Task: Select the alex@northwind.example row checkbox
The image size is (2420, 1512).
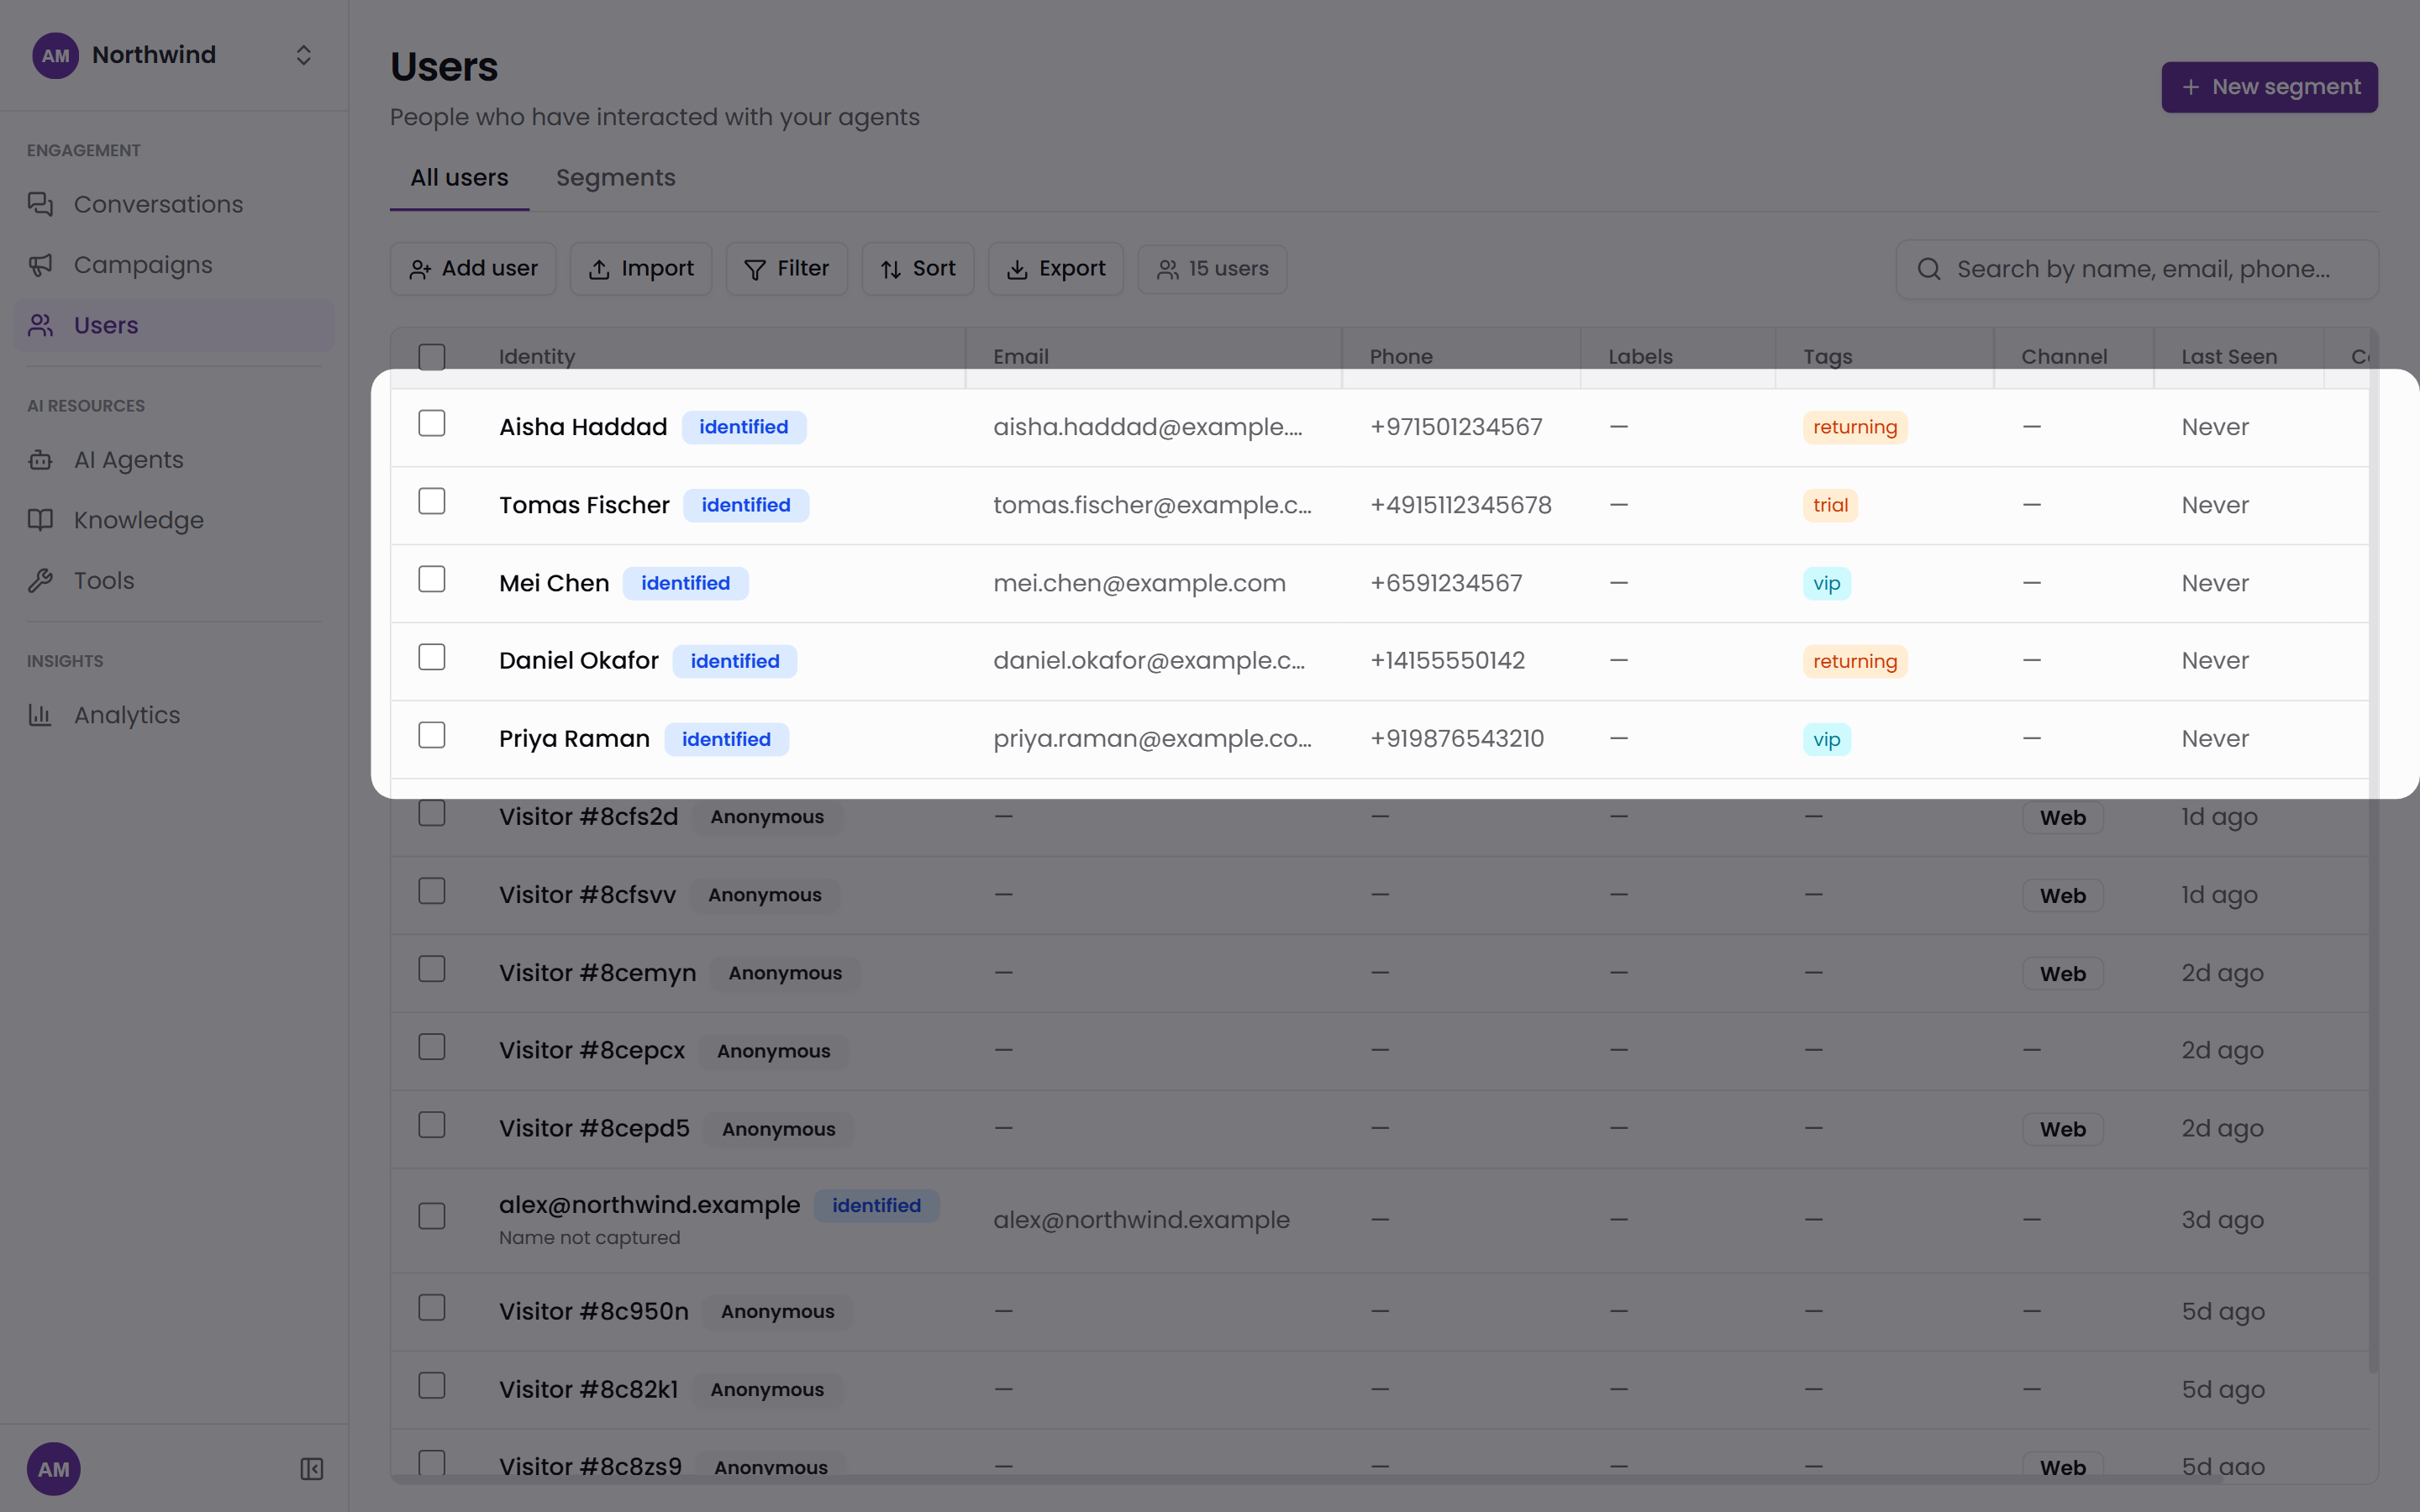Action: click(432, 1216)
